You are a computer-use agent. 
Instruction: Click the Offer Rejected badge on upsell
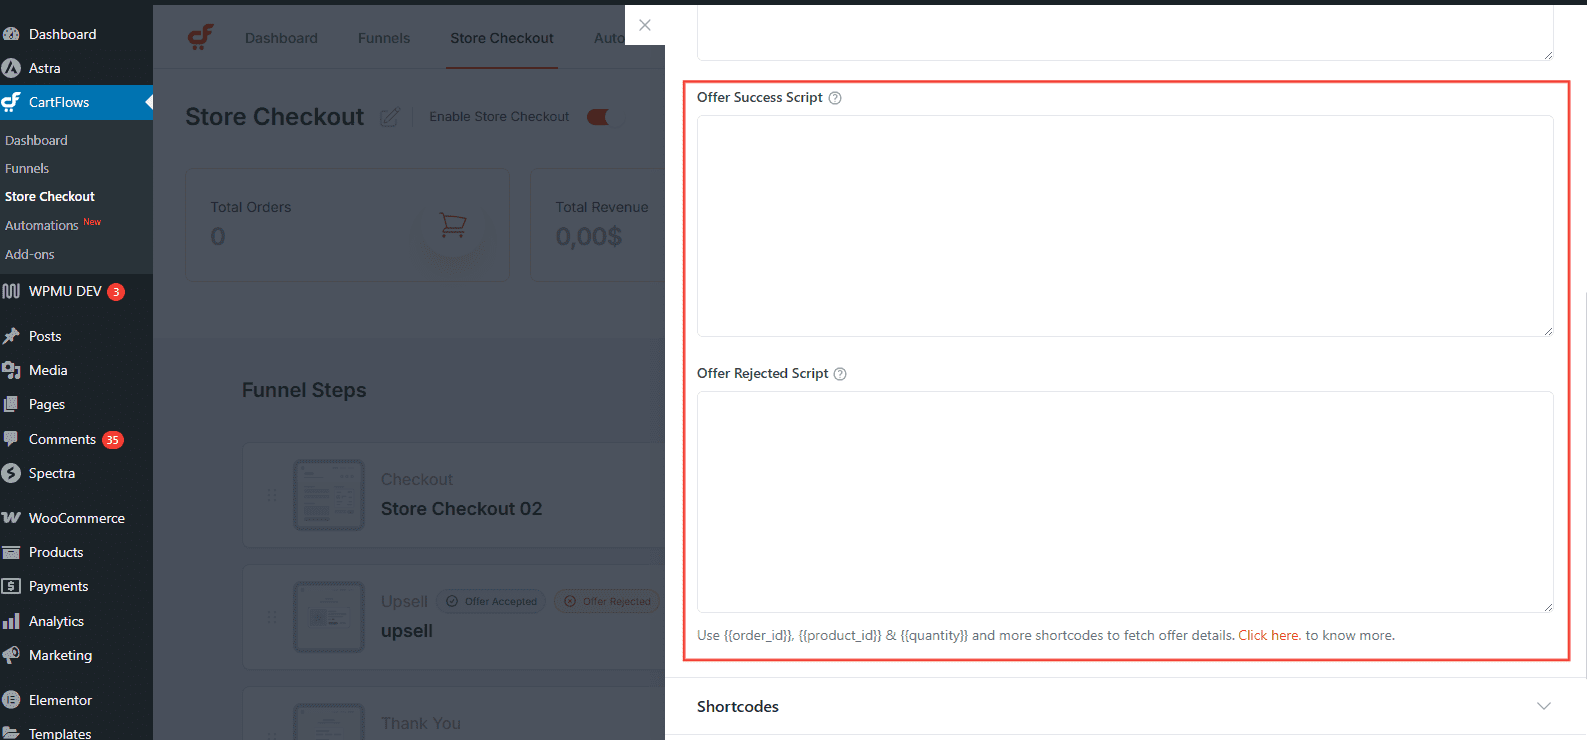click(x=607, y=601)
